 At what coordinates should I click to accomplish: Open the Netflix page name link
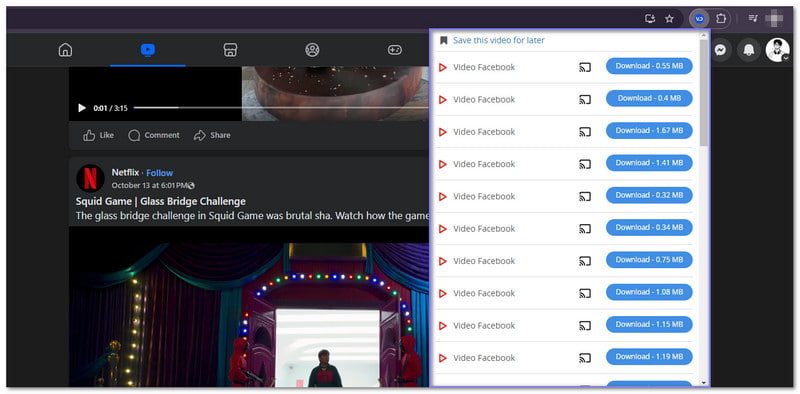point(125,173)
